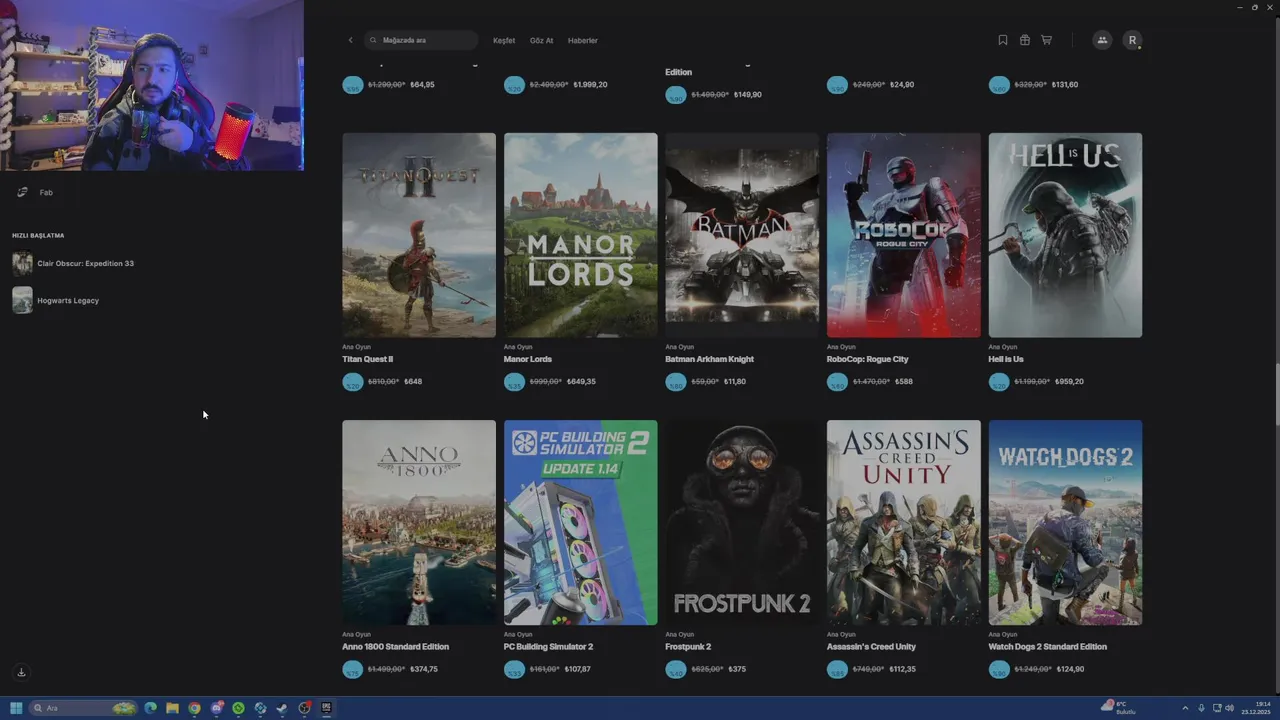Open the Batman Arkham Knight cover art
1280x720 pixels.
pos(742,235)
